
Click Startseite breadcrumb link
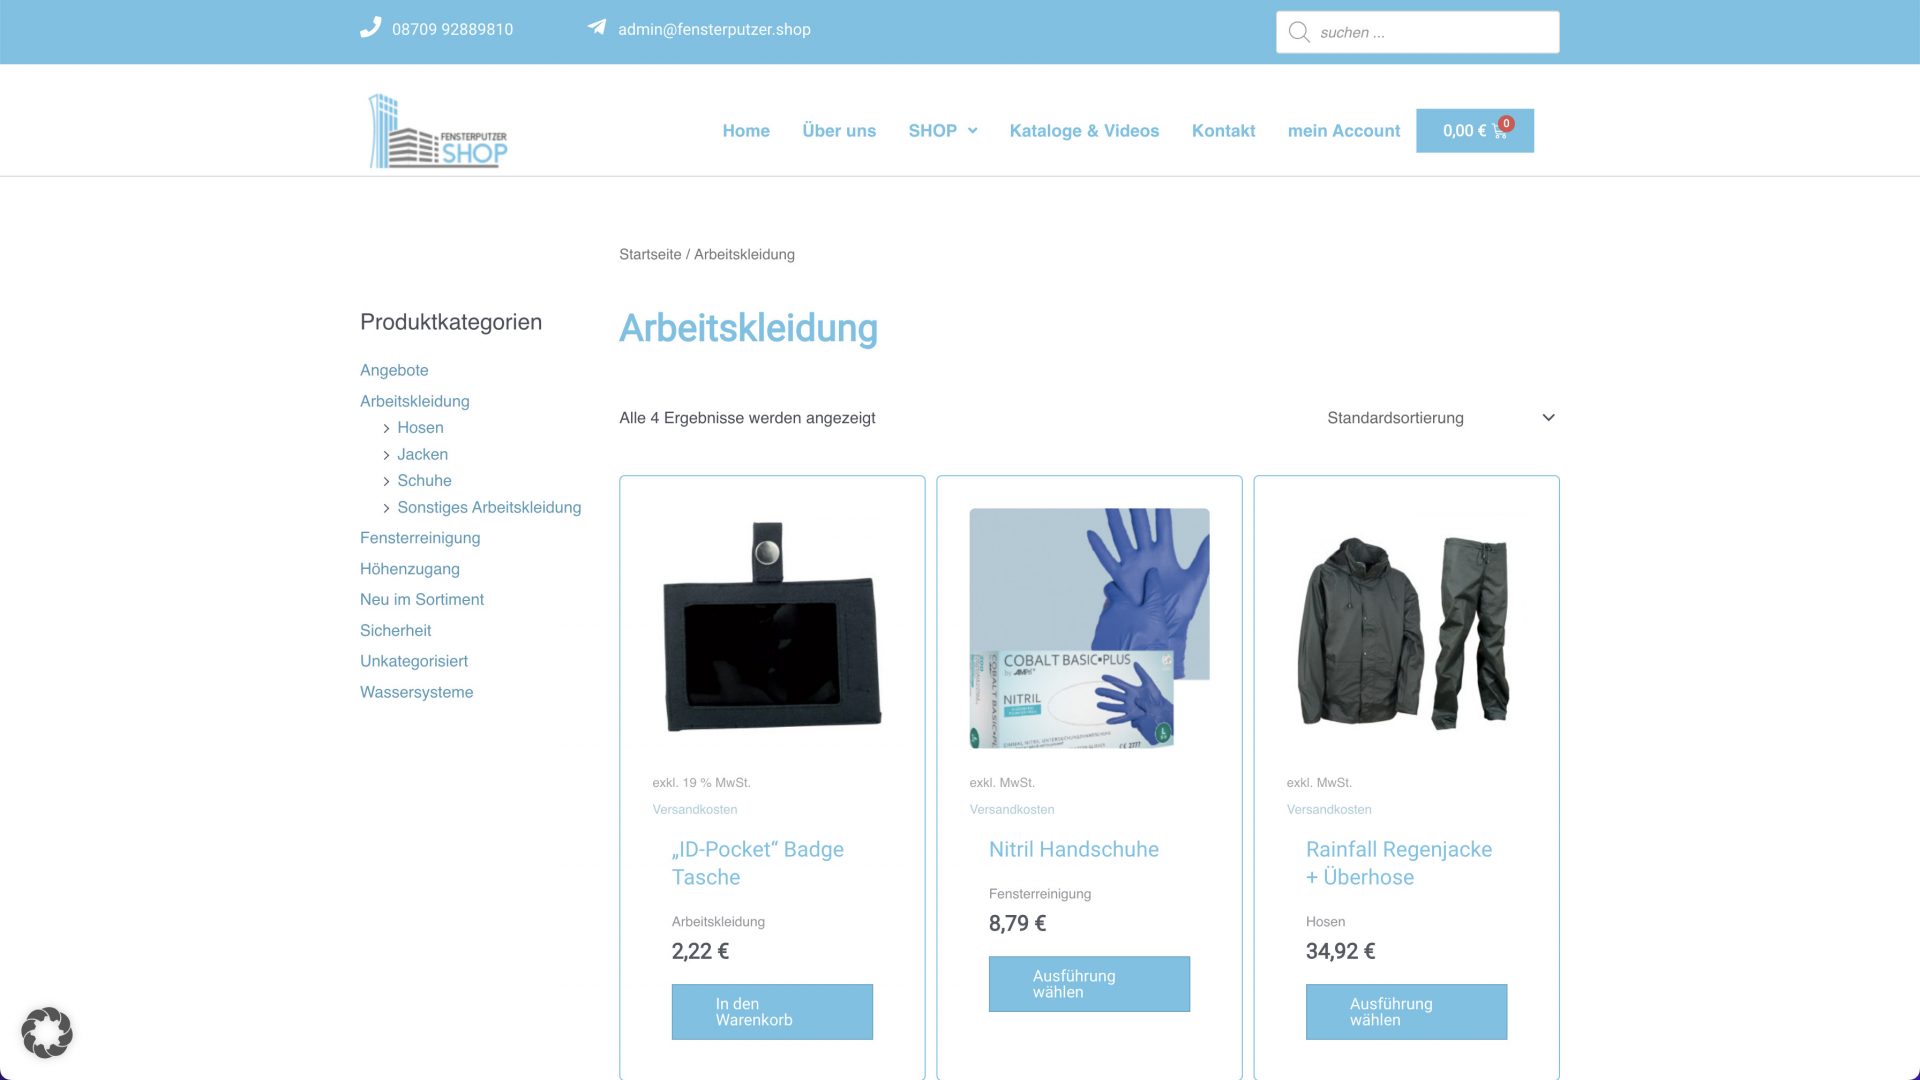pos(650,254)
